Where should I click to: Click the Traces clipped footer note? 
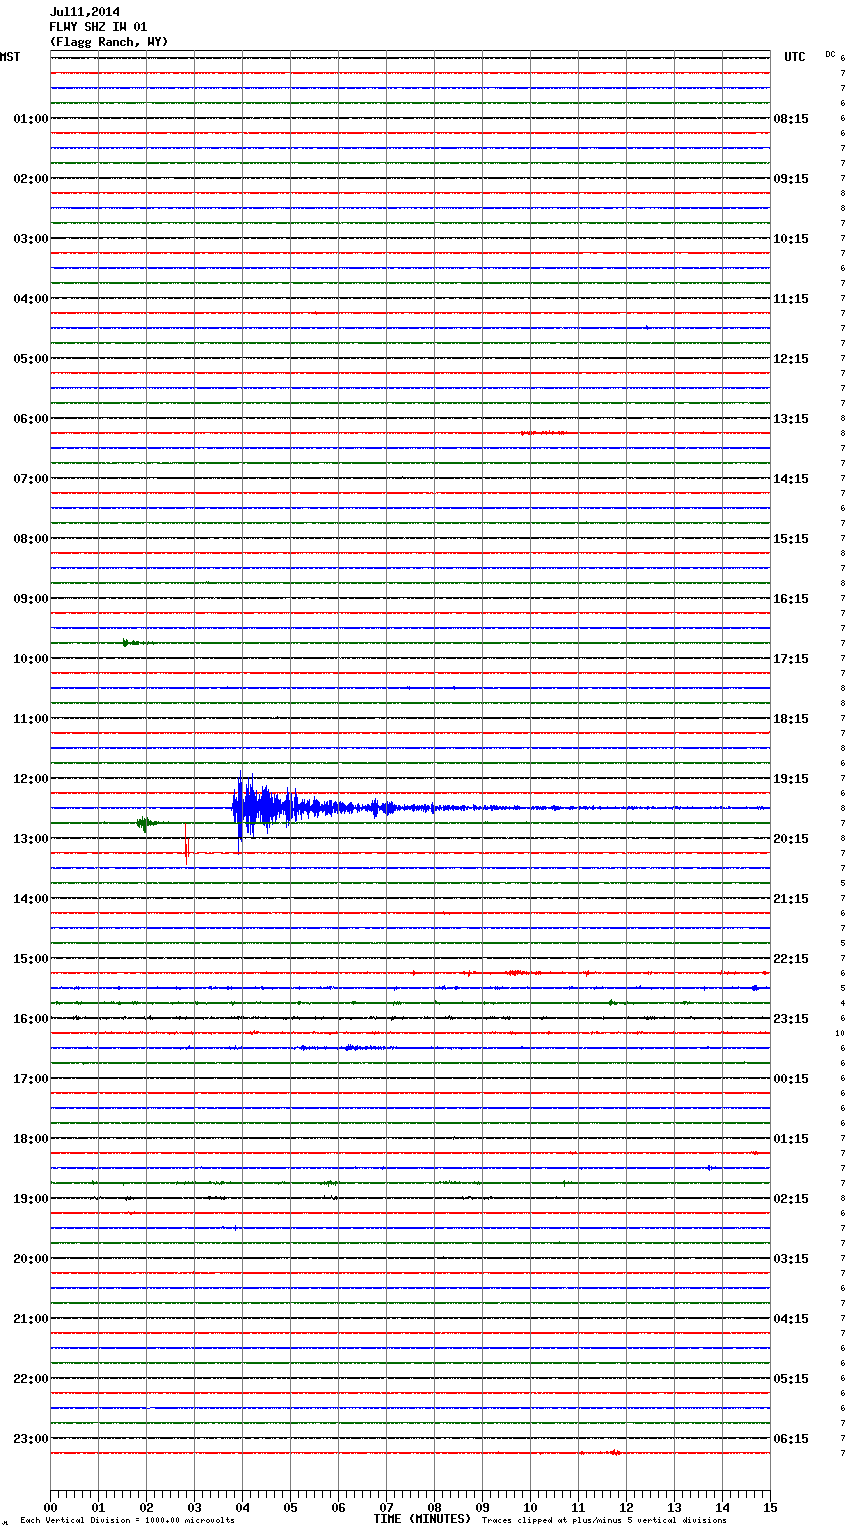pyautogui.click(x=604, y=1521)
